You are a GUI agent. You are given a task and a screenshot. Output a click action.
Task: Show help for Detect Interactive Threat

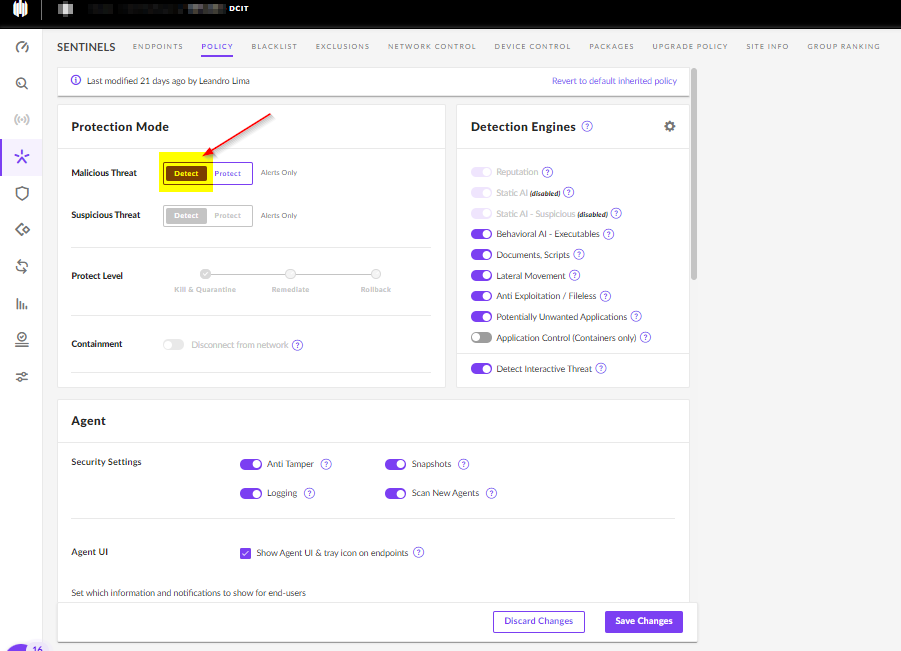point(600,369)
